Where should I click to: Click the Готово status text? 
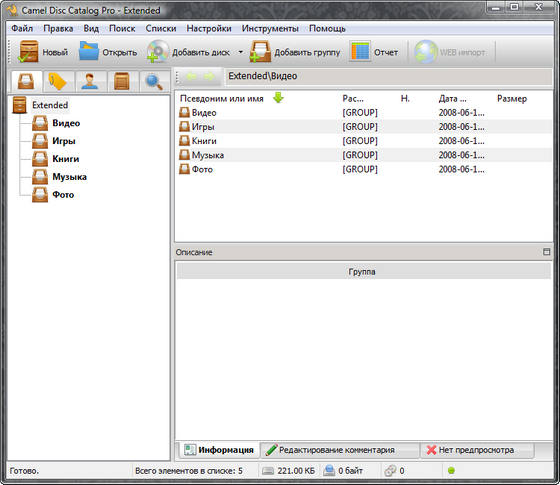pos(24,471)
